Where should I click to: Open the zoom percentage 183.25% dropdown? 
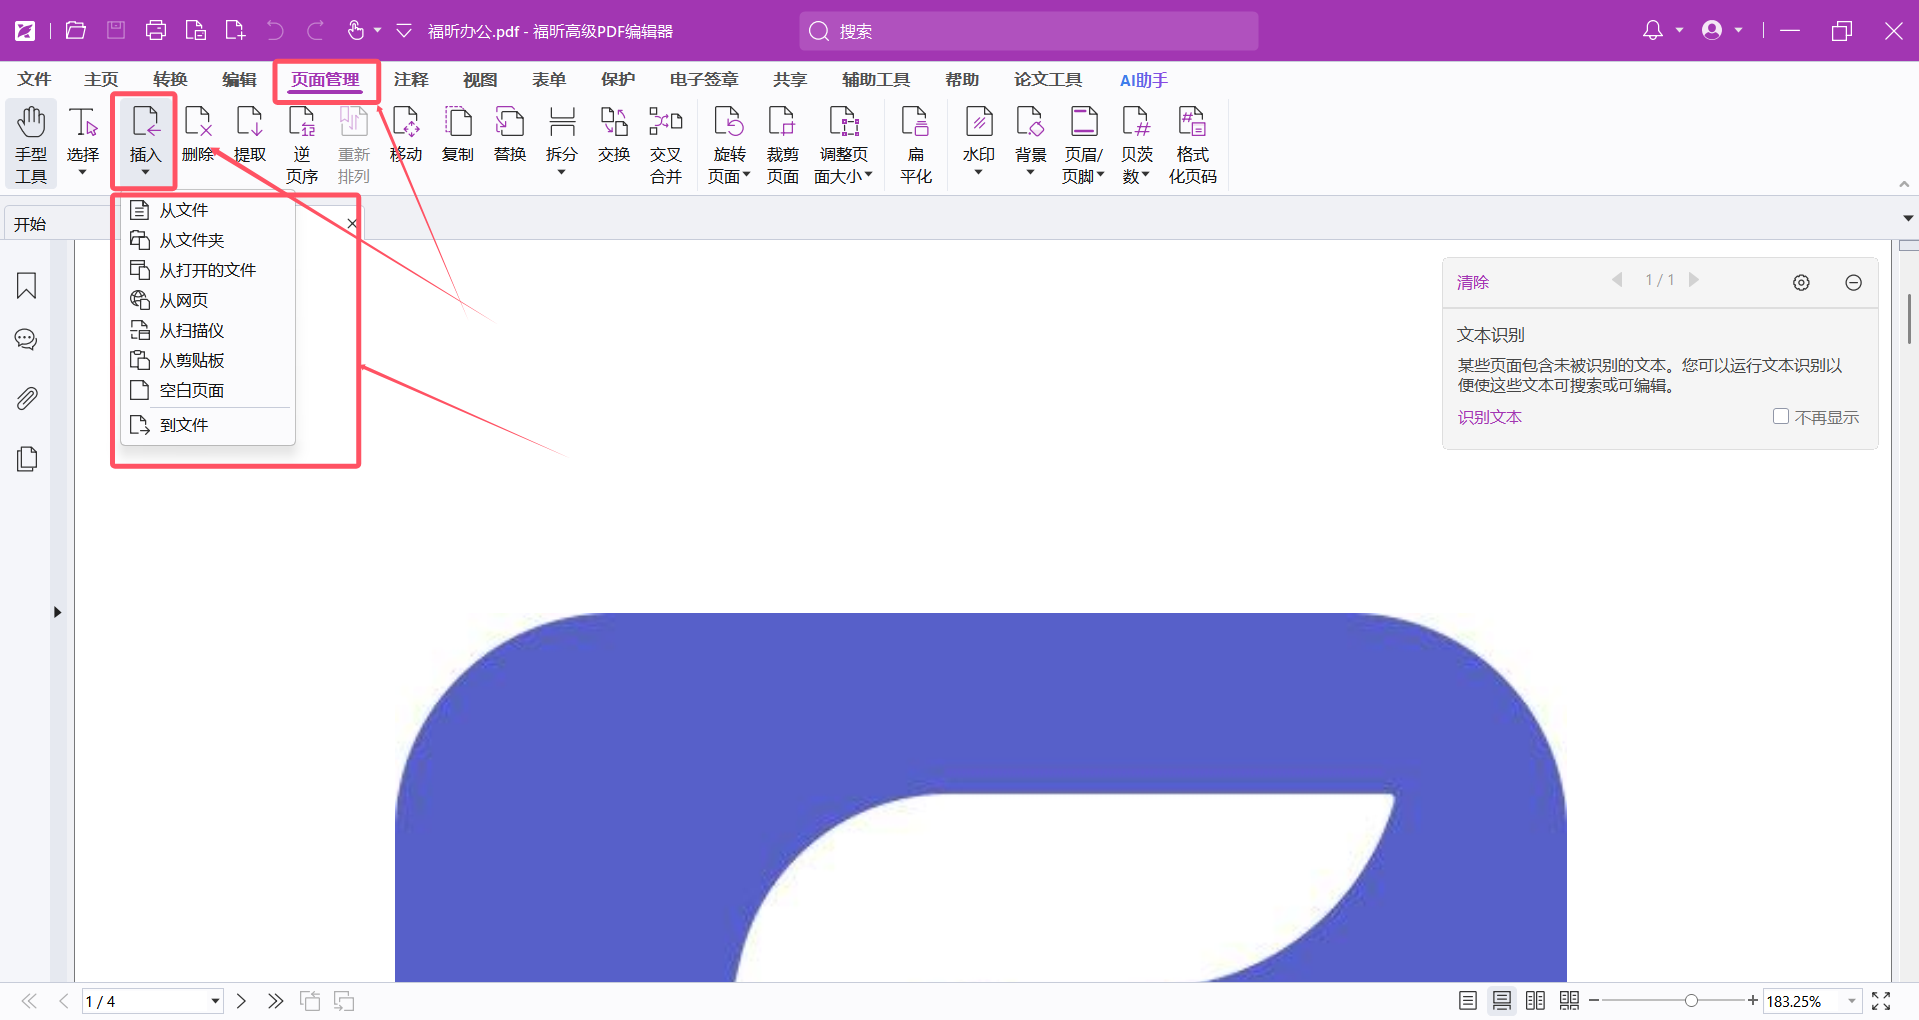[x=1851, y=1001]
